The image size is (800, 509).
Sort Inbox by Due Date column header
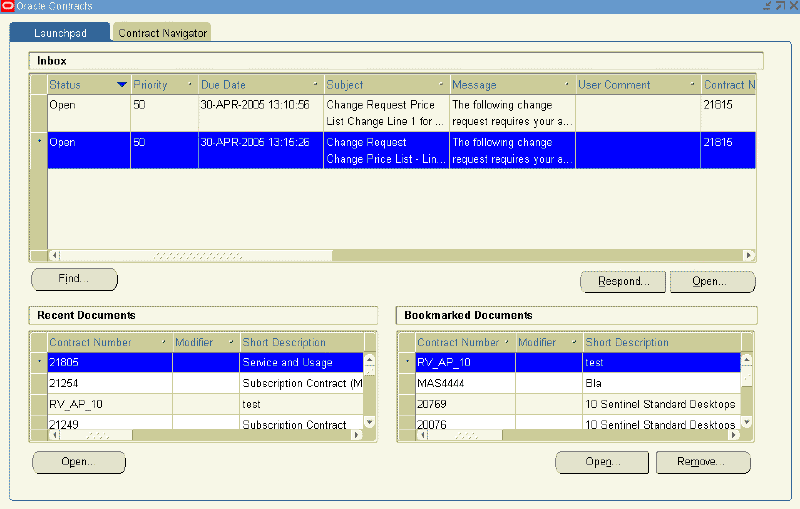pos(261,85)
